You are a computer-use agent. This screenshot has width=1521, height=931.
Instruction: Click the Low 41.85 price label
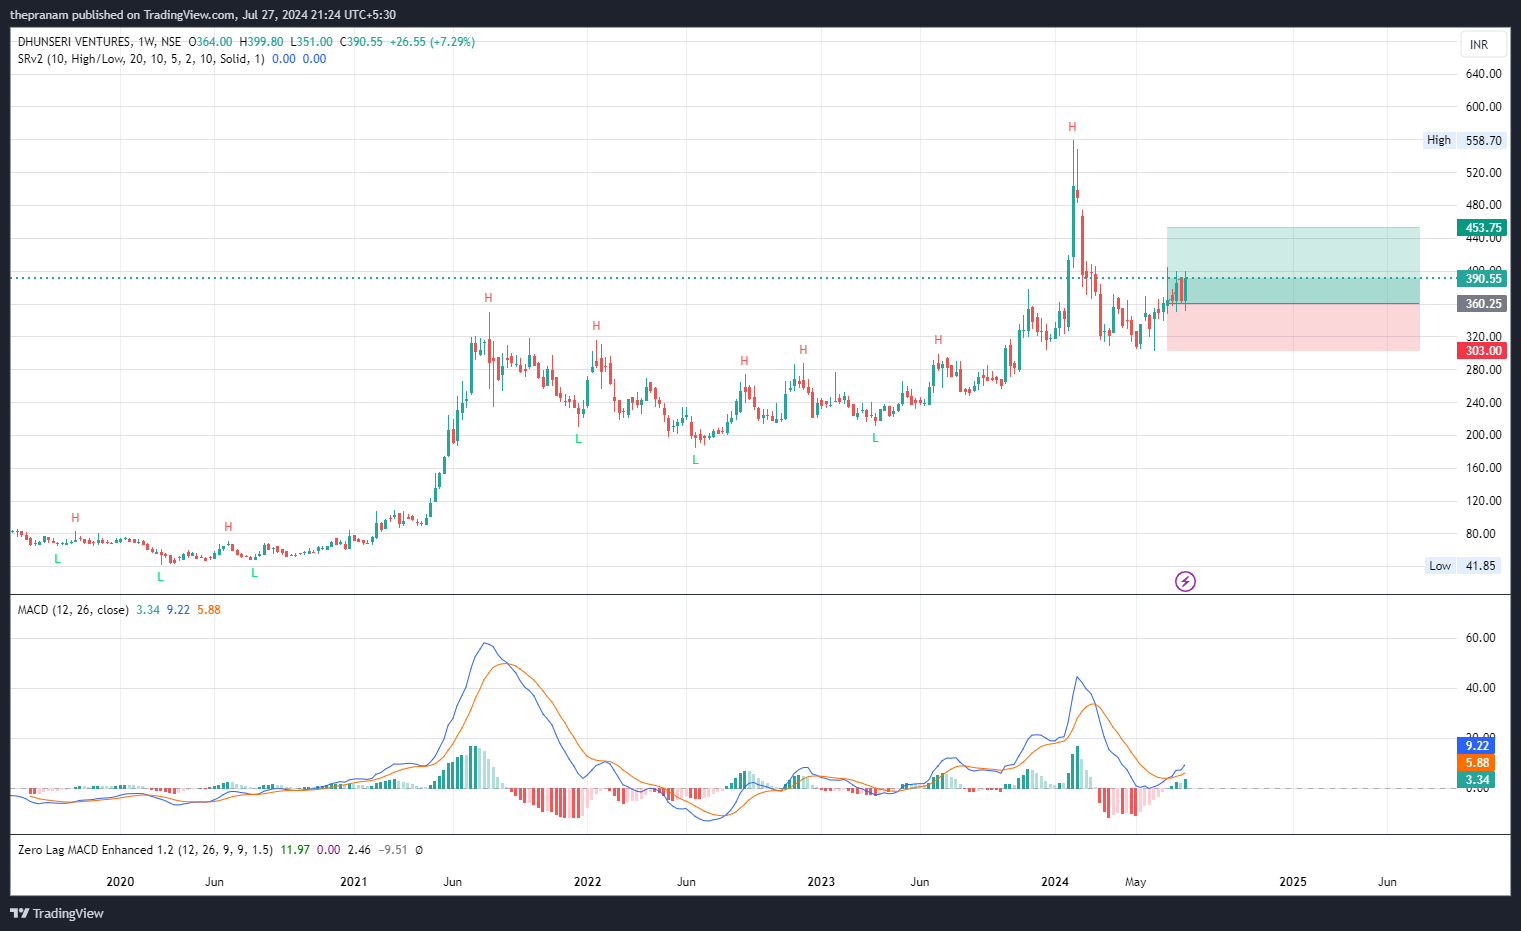click(x=1464, y=566)
